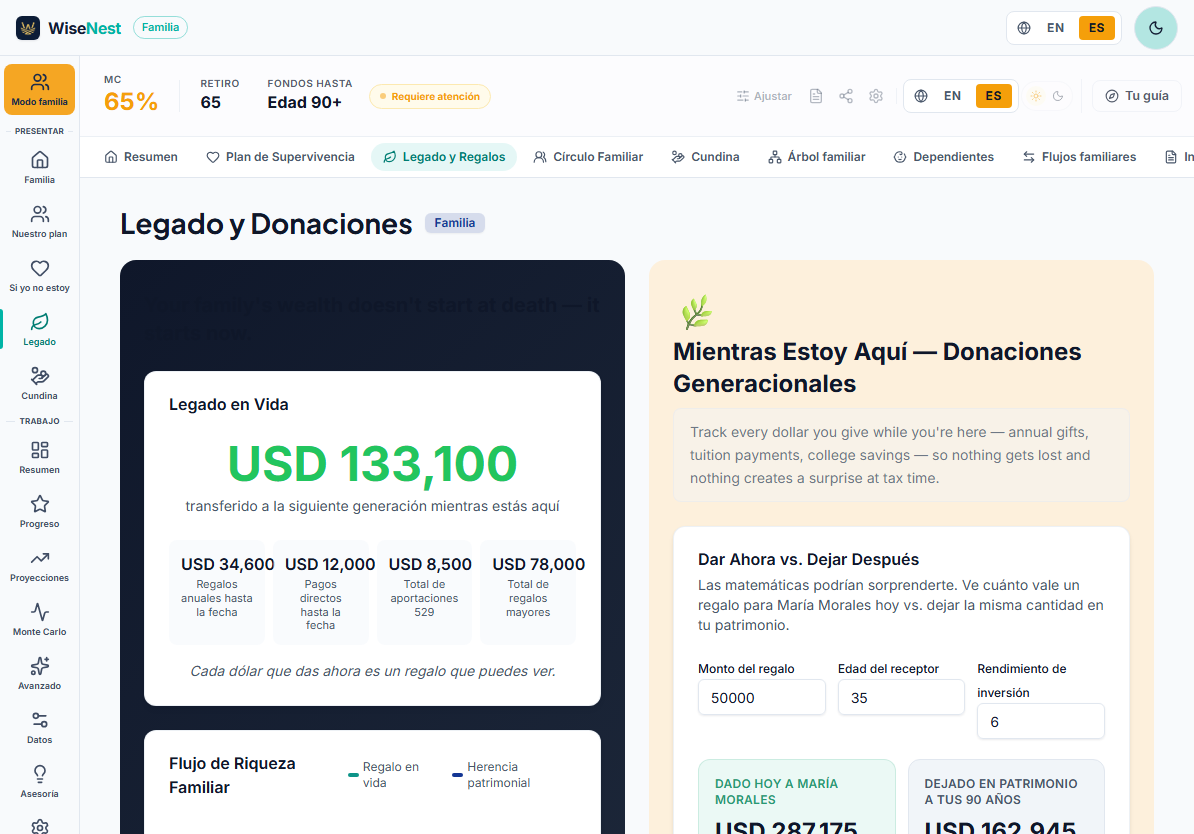The height and width of the screenshot is (834, 1194).
Task: Switch to Dependientes tab
Action: coord(943,157)
